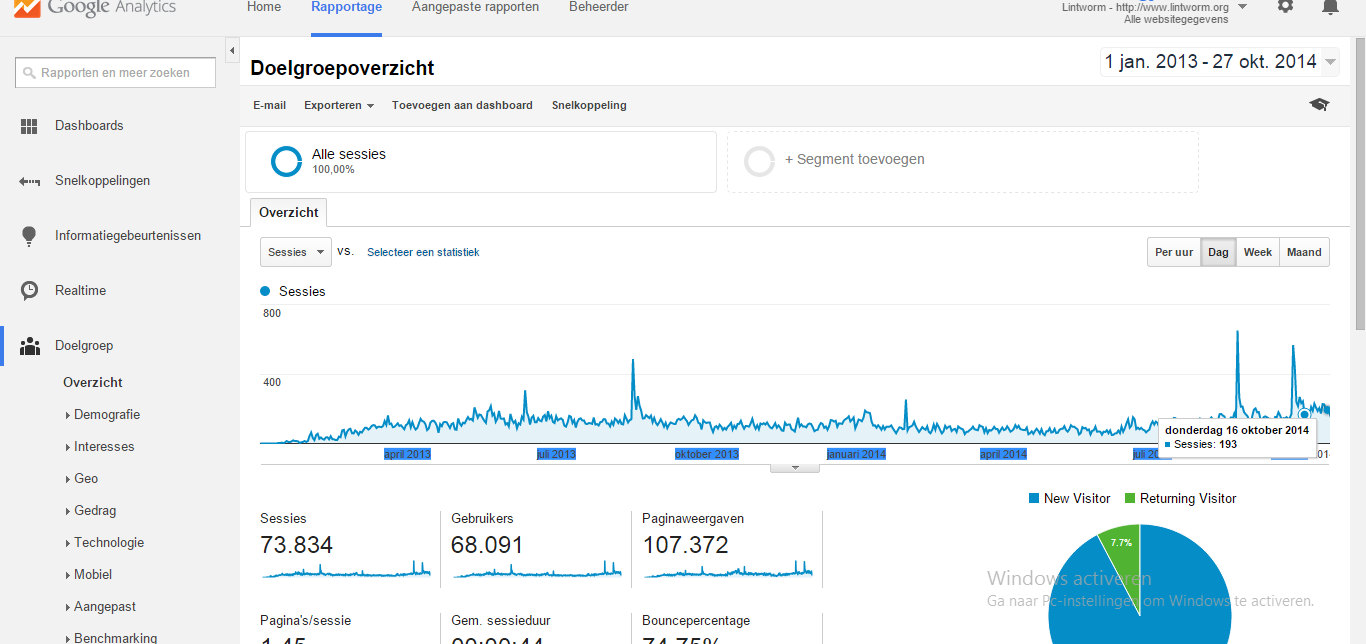Click the New Visitor legend swatch
This screenshot has width=1366, height=644.
[1034, 498]
